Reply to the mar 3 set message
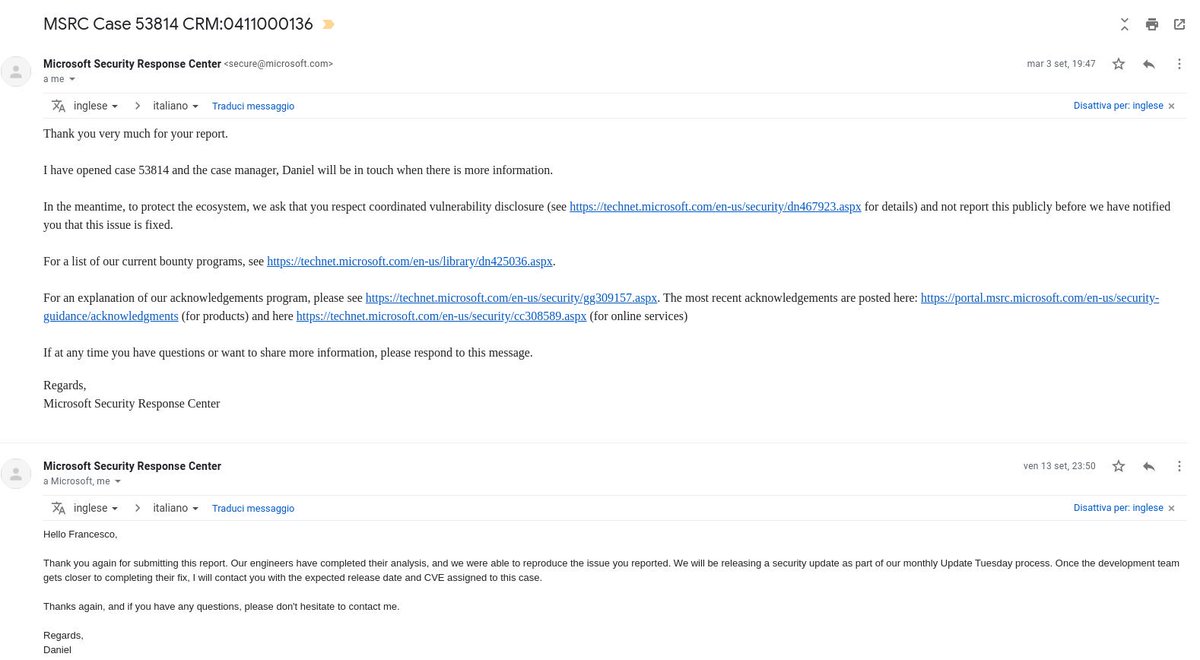 pos(1149,64)
